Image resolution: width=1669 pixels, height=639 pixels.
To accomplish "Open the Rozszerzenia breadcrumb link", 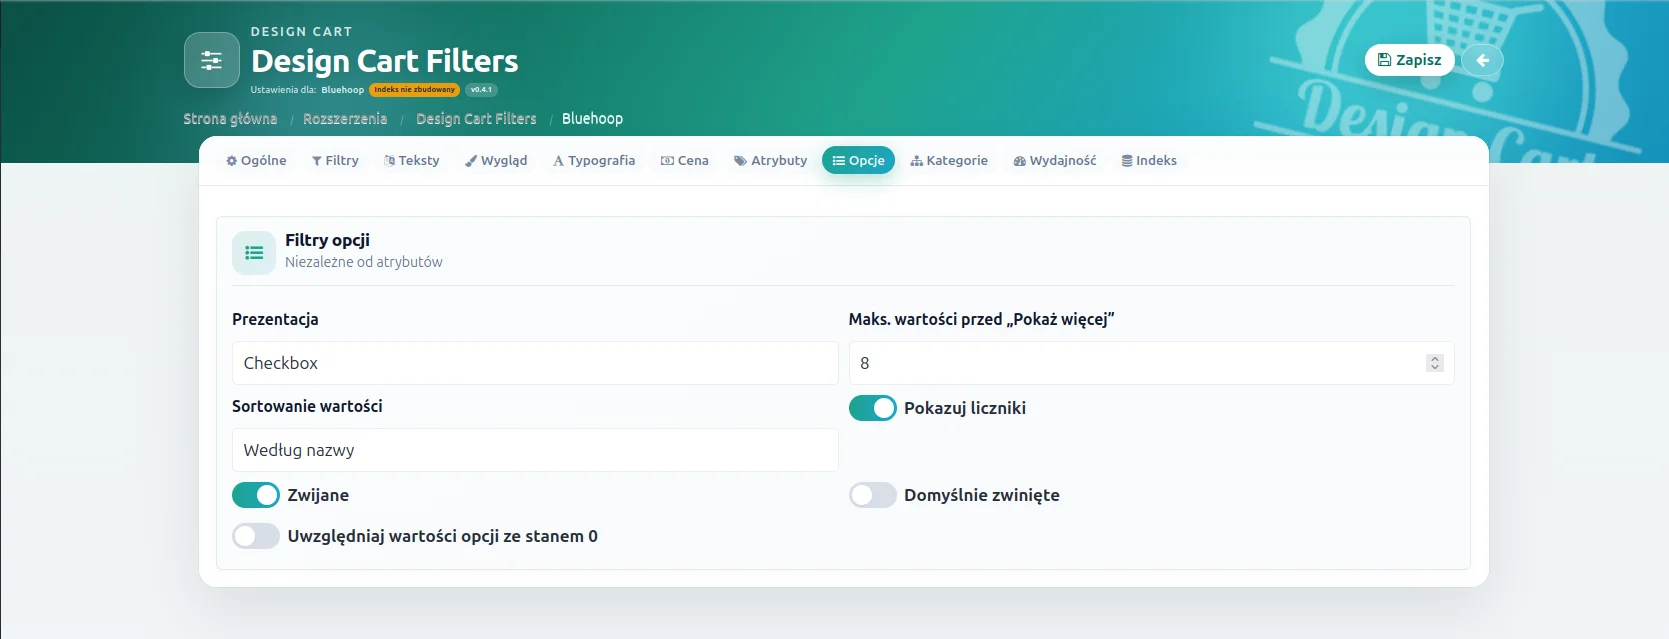I will [x=345, y=119].
